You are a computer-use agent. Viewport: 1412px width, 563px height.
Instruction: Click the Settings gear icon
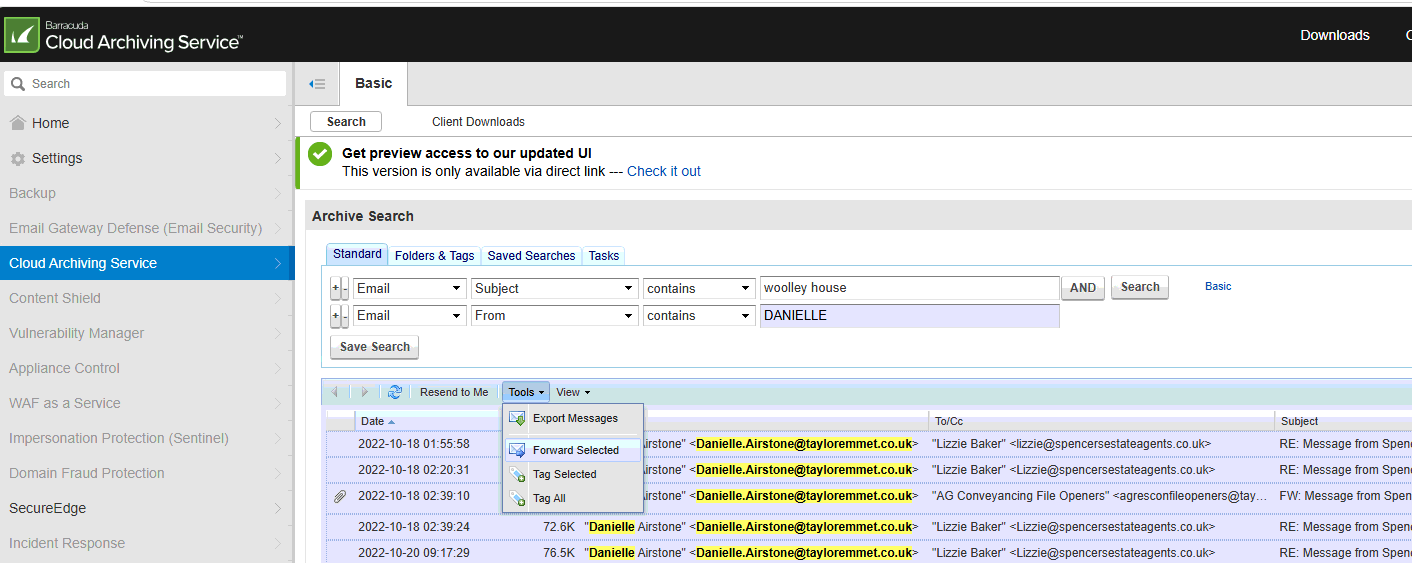17,158
